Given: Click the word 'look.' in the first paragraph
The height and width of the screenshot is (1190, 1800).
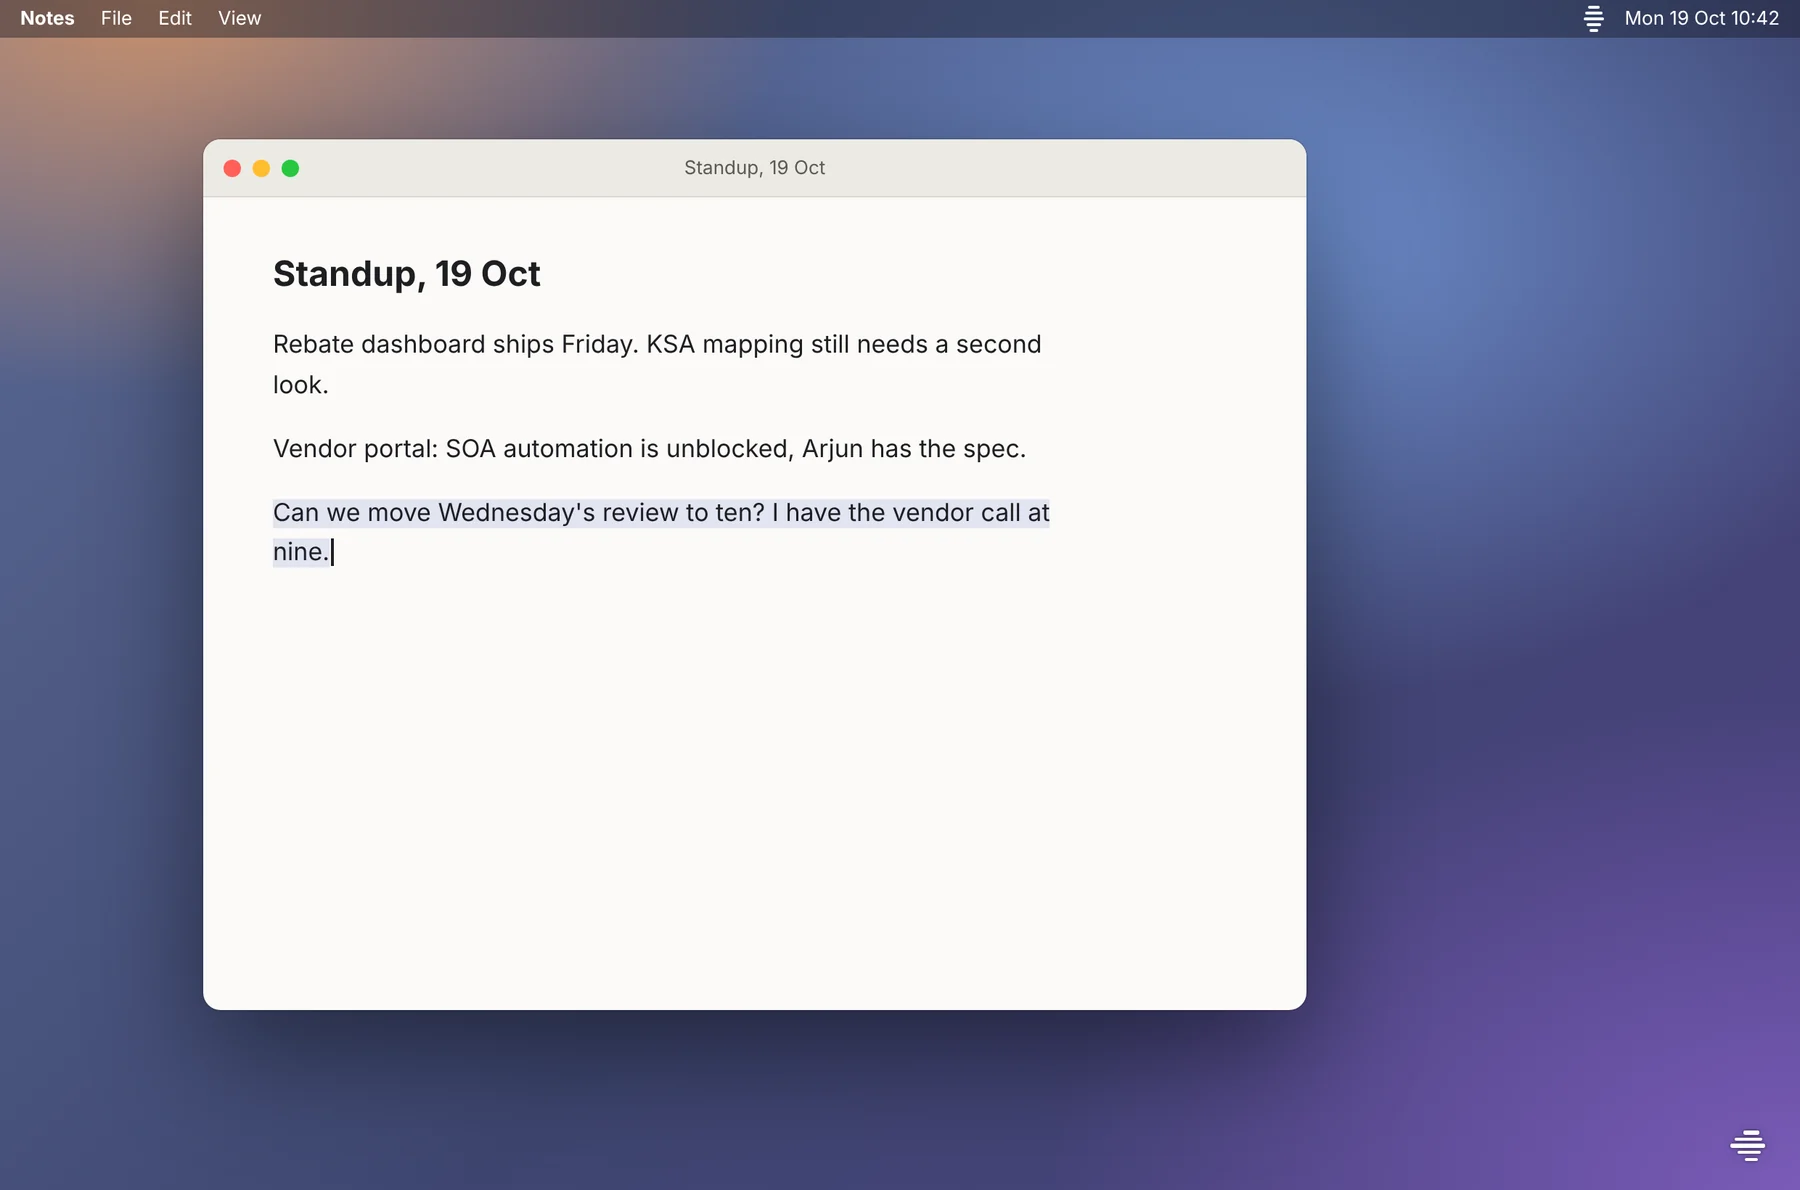Looking at the screenshot, I should tap(300, 385).
